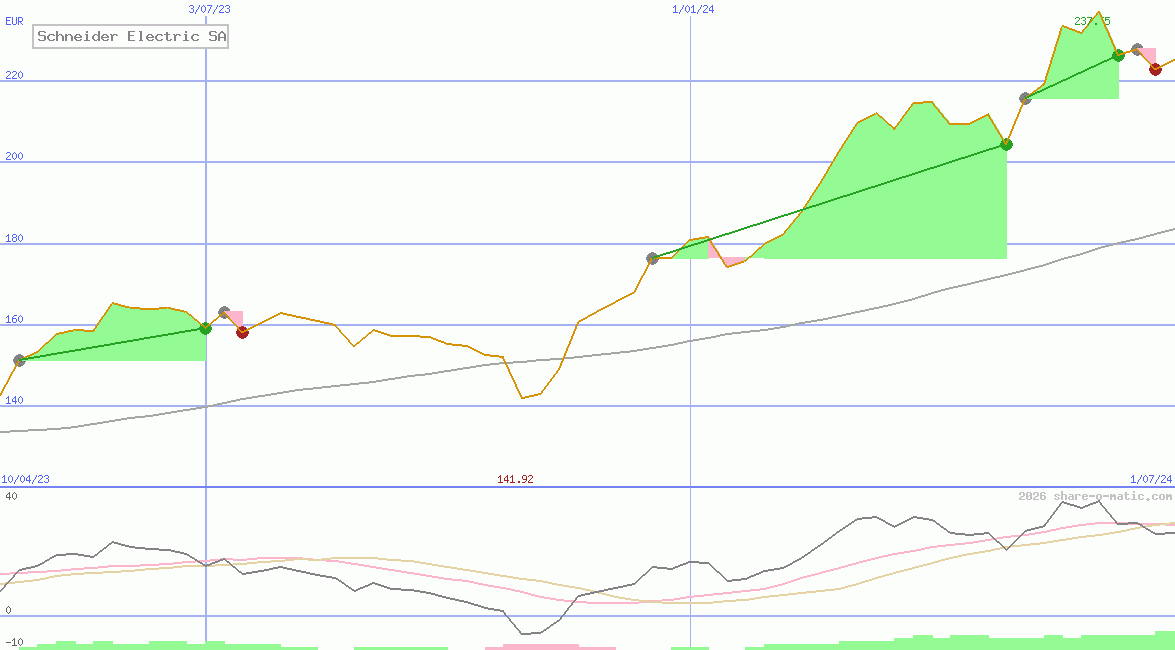Select the red loss marker at far right

click(1155, 69)
